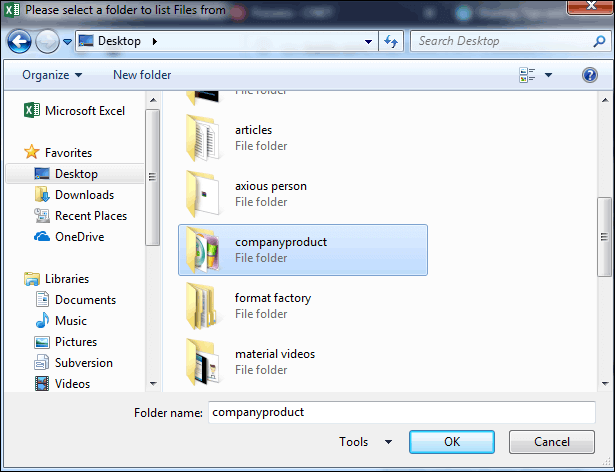Image resolution: width=615 pixels, height=472 pixels.
Task: Click the Subversion library icon
Action: [x=42, y=363]
